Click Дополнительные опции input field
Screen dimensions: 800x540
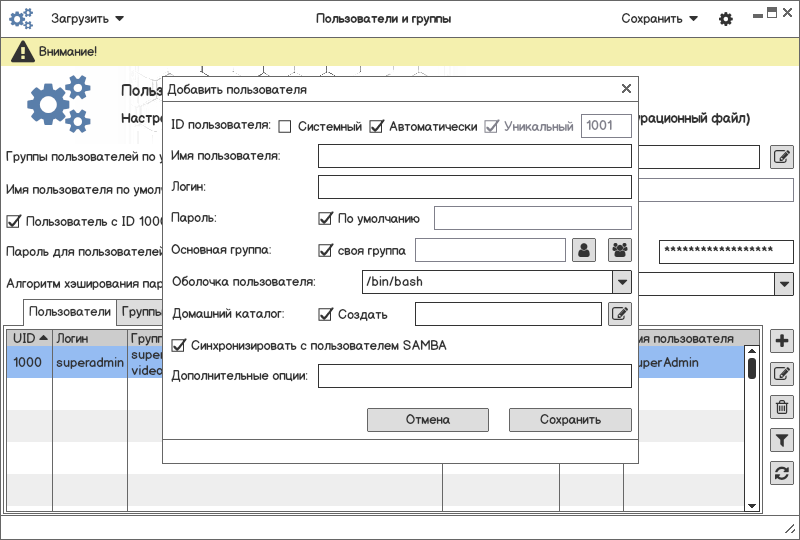point(474,376)
